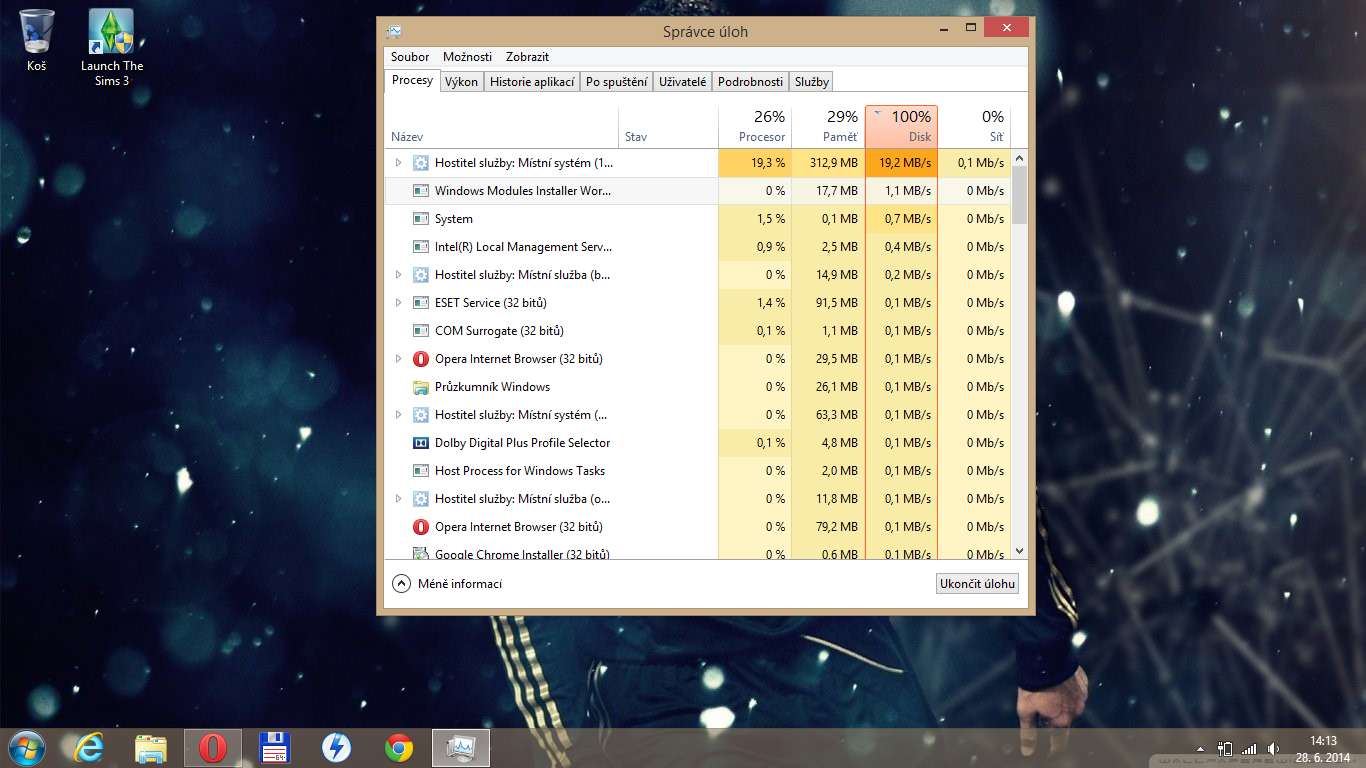Launch Google Chrome from the taskbar
The image size is (1366, 768).
coord(399,747)
